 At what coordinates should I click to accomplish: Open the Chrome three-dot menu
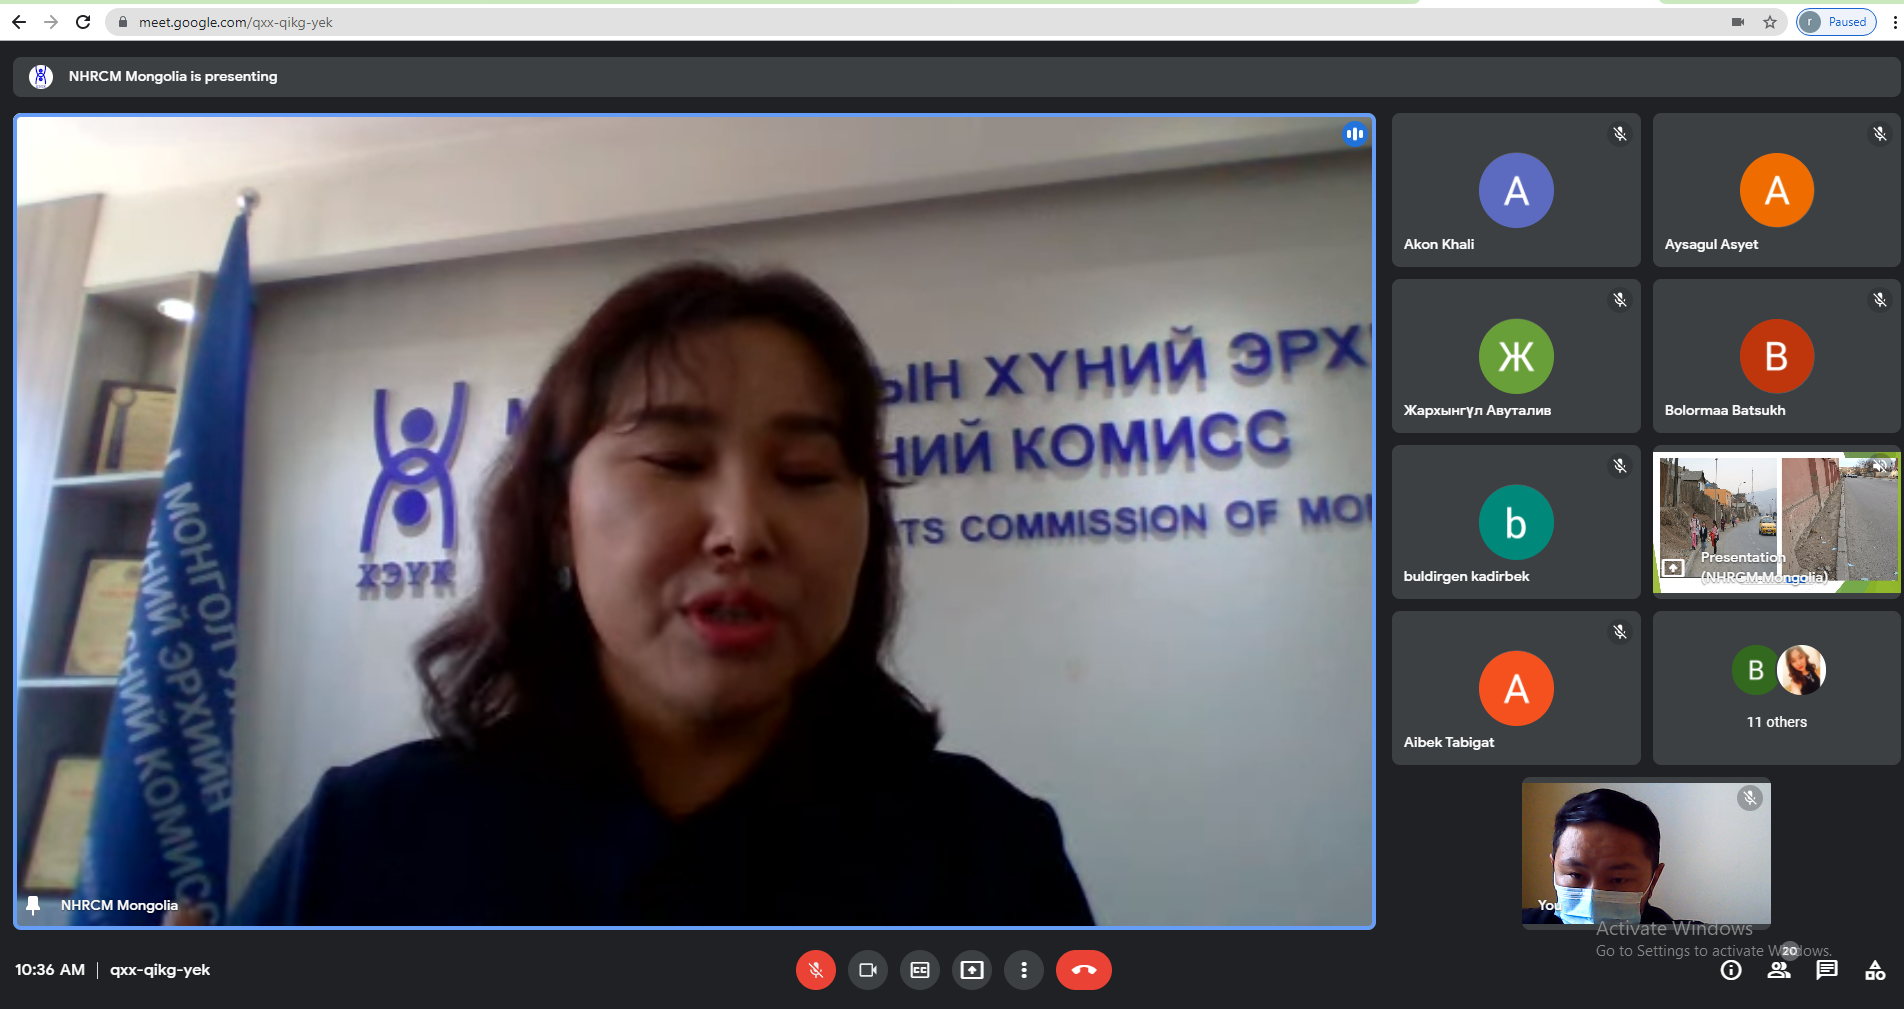pyautogui.click(x=1894, y=22)
